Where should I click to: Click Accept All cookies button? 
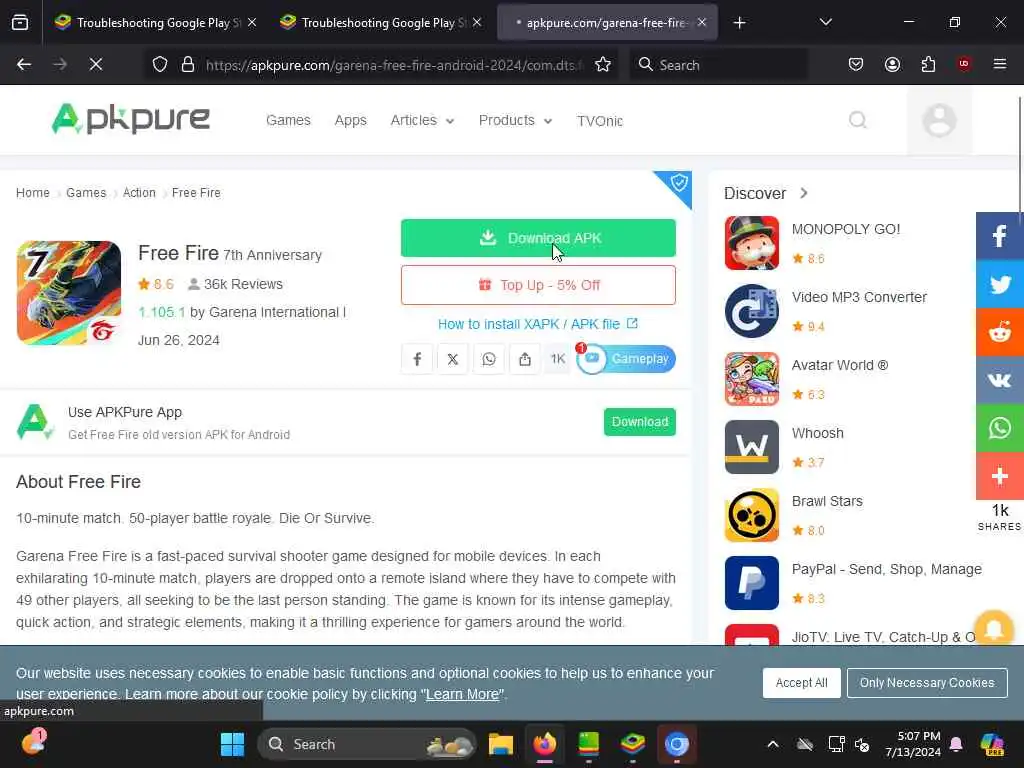(801, 683)
